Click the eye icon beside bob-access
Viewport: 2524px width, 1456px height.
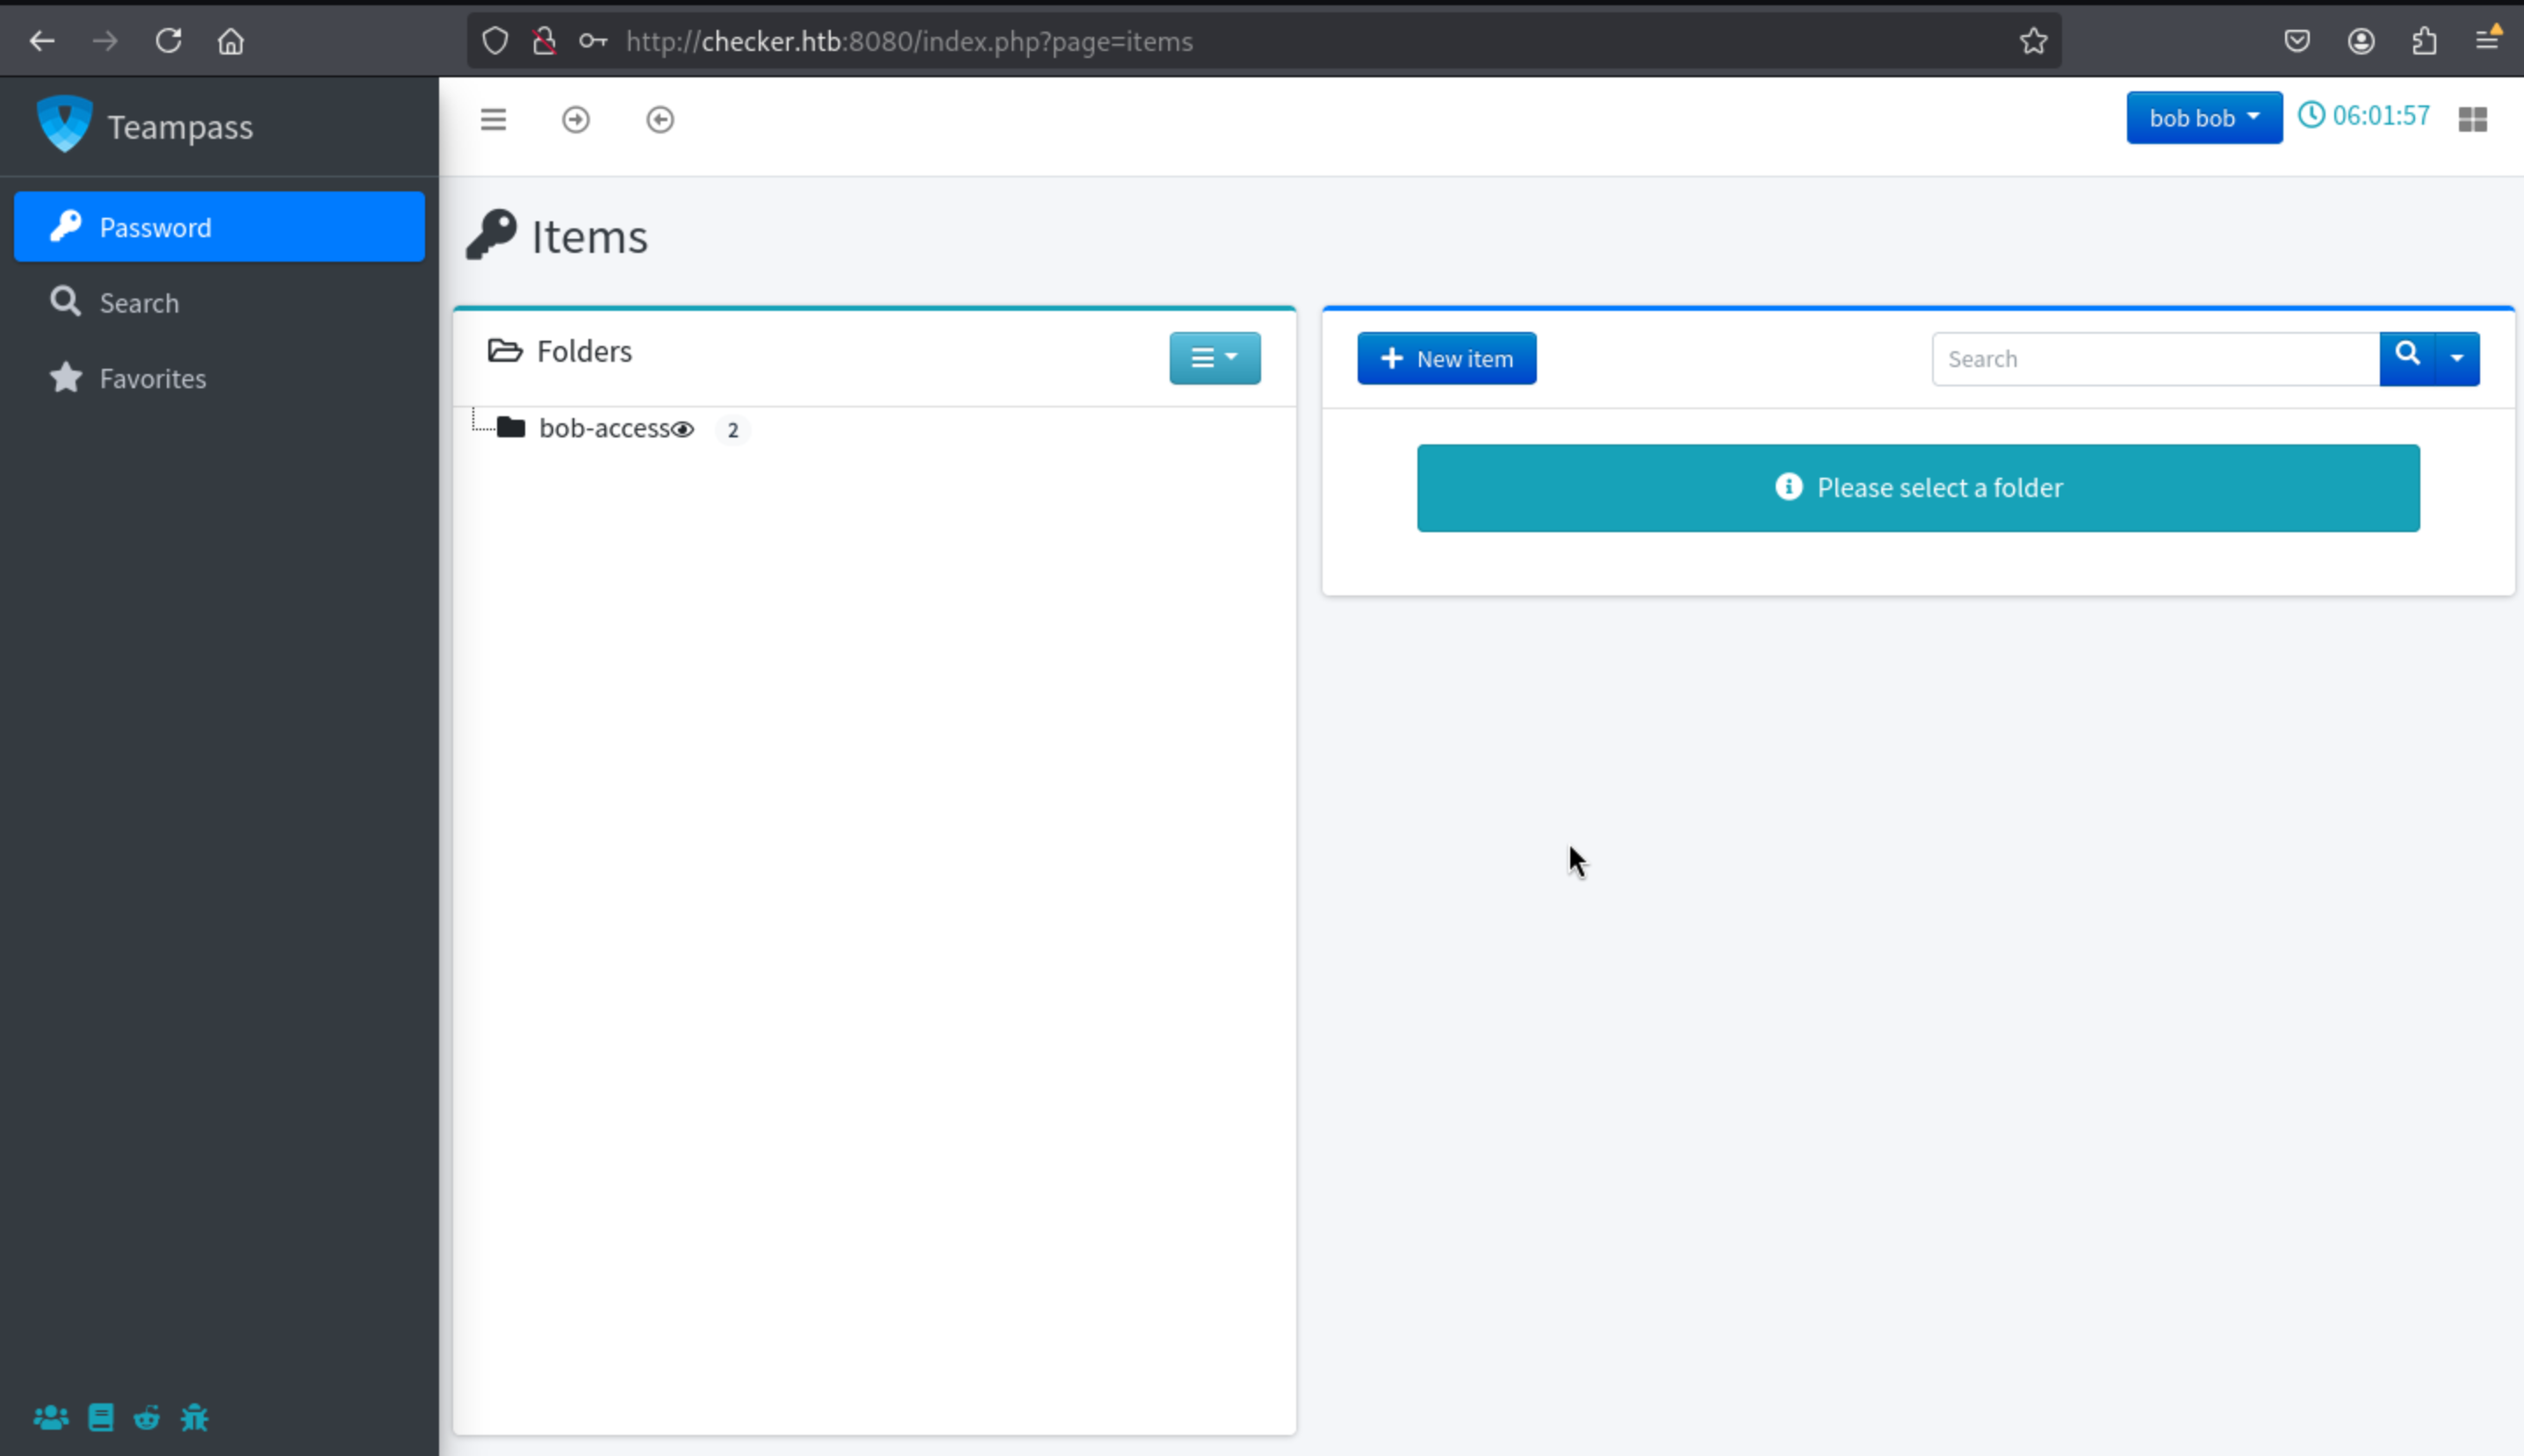click(x=683, y=430)
